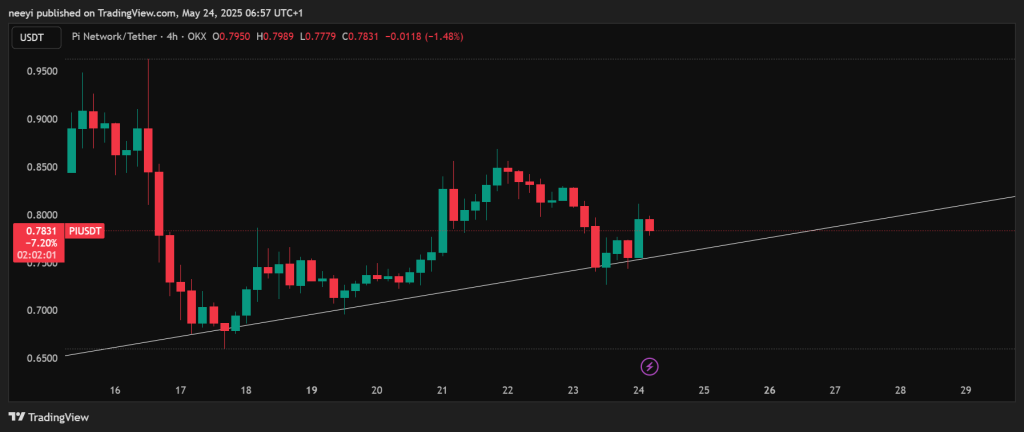Click the date 20 on the time axis
The width and height of the screenshot is (1024, 432).
(x=377, y=391)
